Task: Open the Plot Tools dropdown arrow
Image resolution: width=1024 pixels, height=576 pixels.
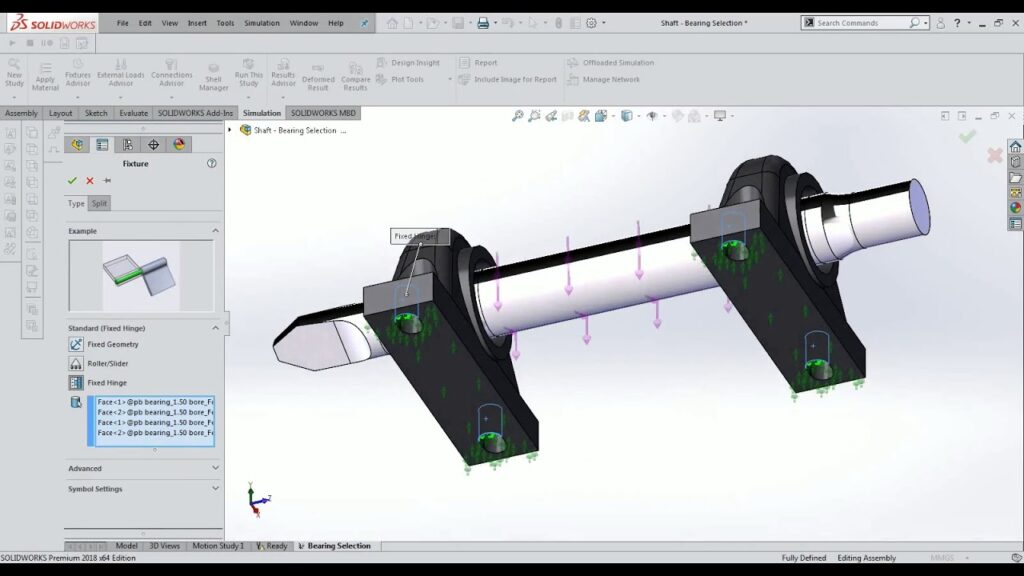Action: (x=449, y=80)
